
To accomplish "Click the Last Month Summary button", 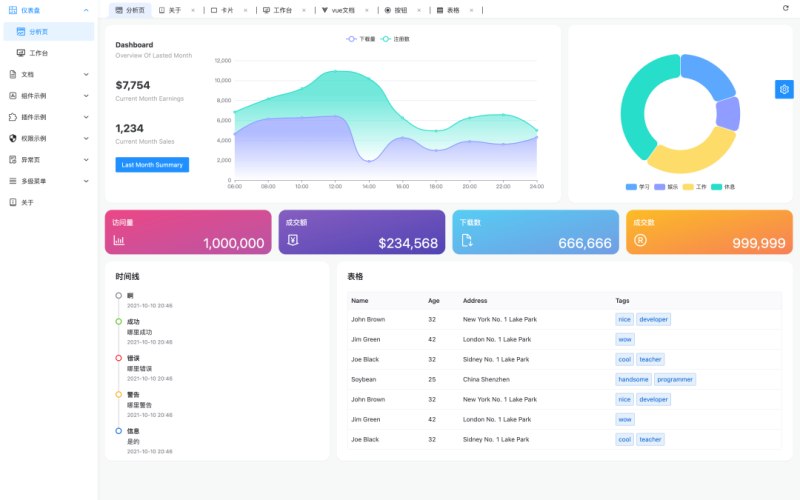I will coord(152,165).
